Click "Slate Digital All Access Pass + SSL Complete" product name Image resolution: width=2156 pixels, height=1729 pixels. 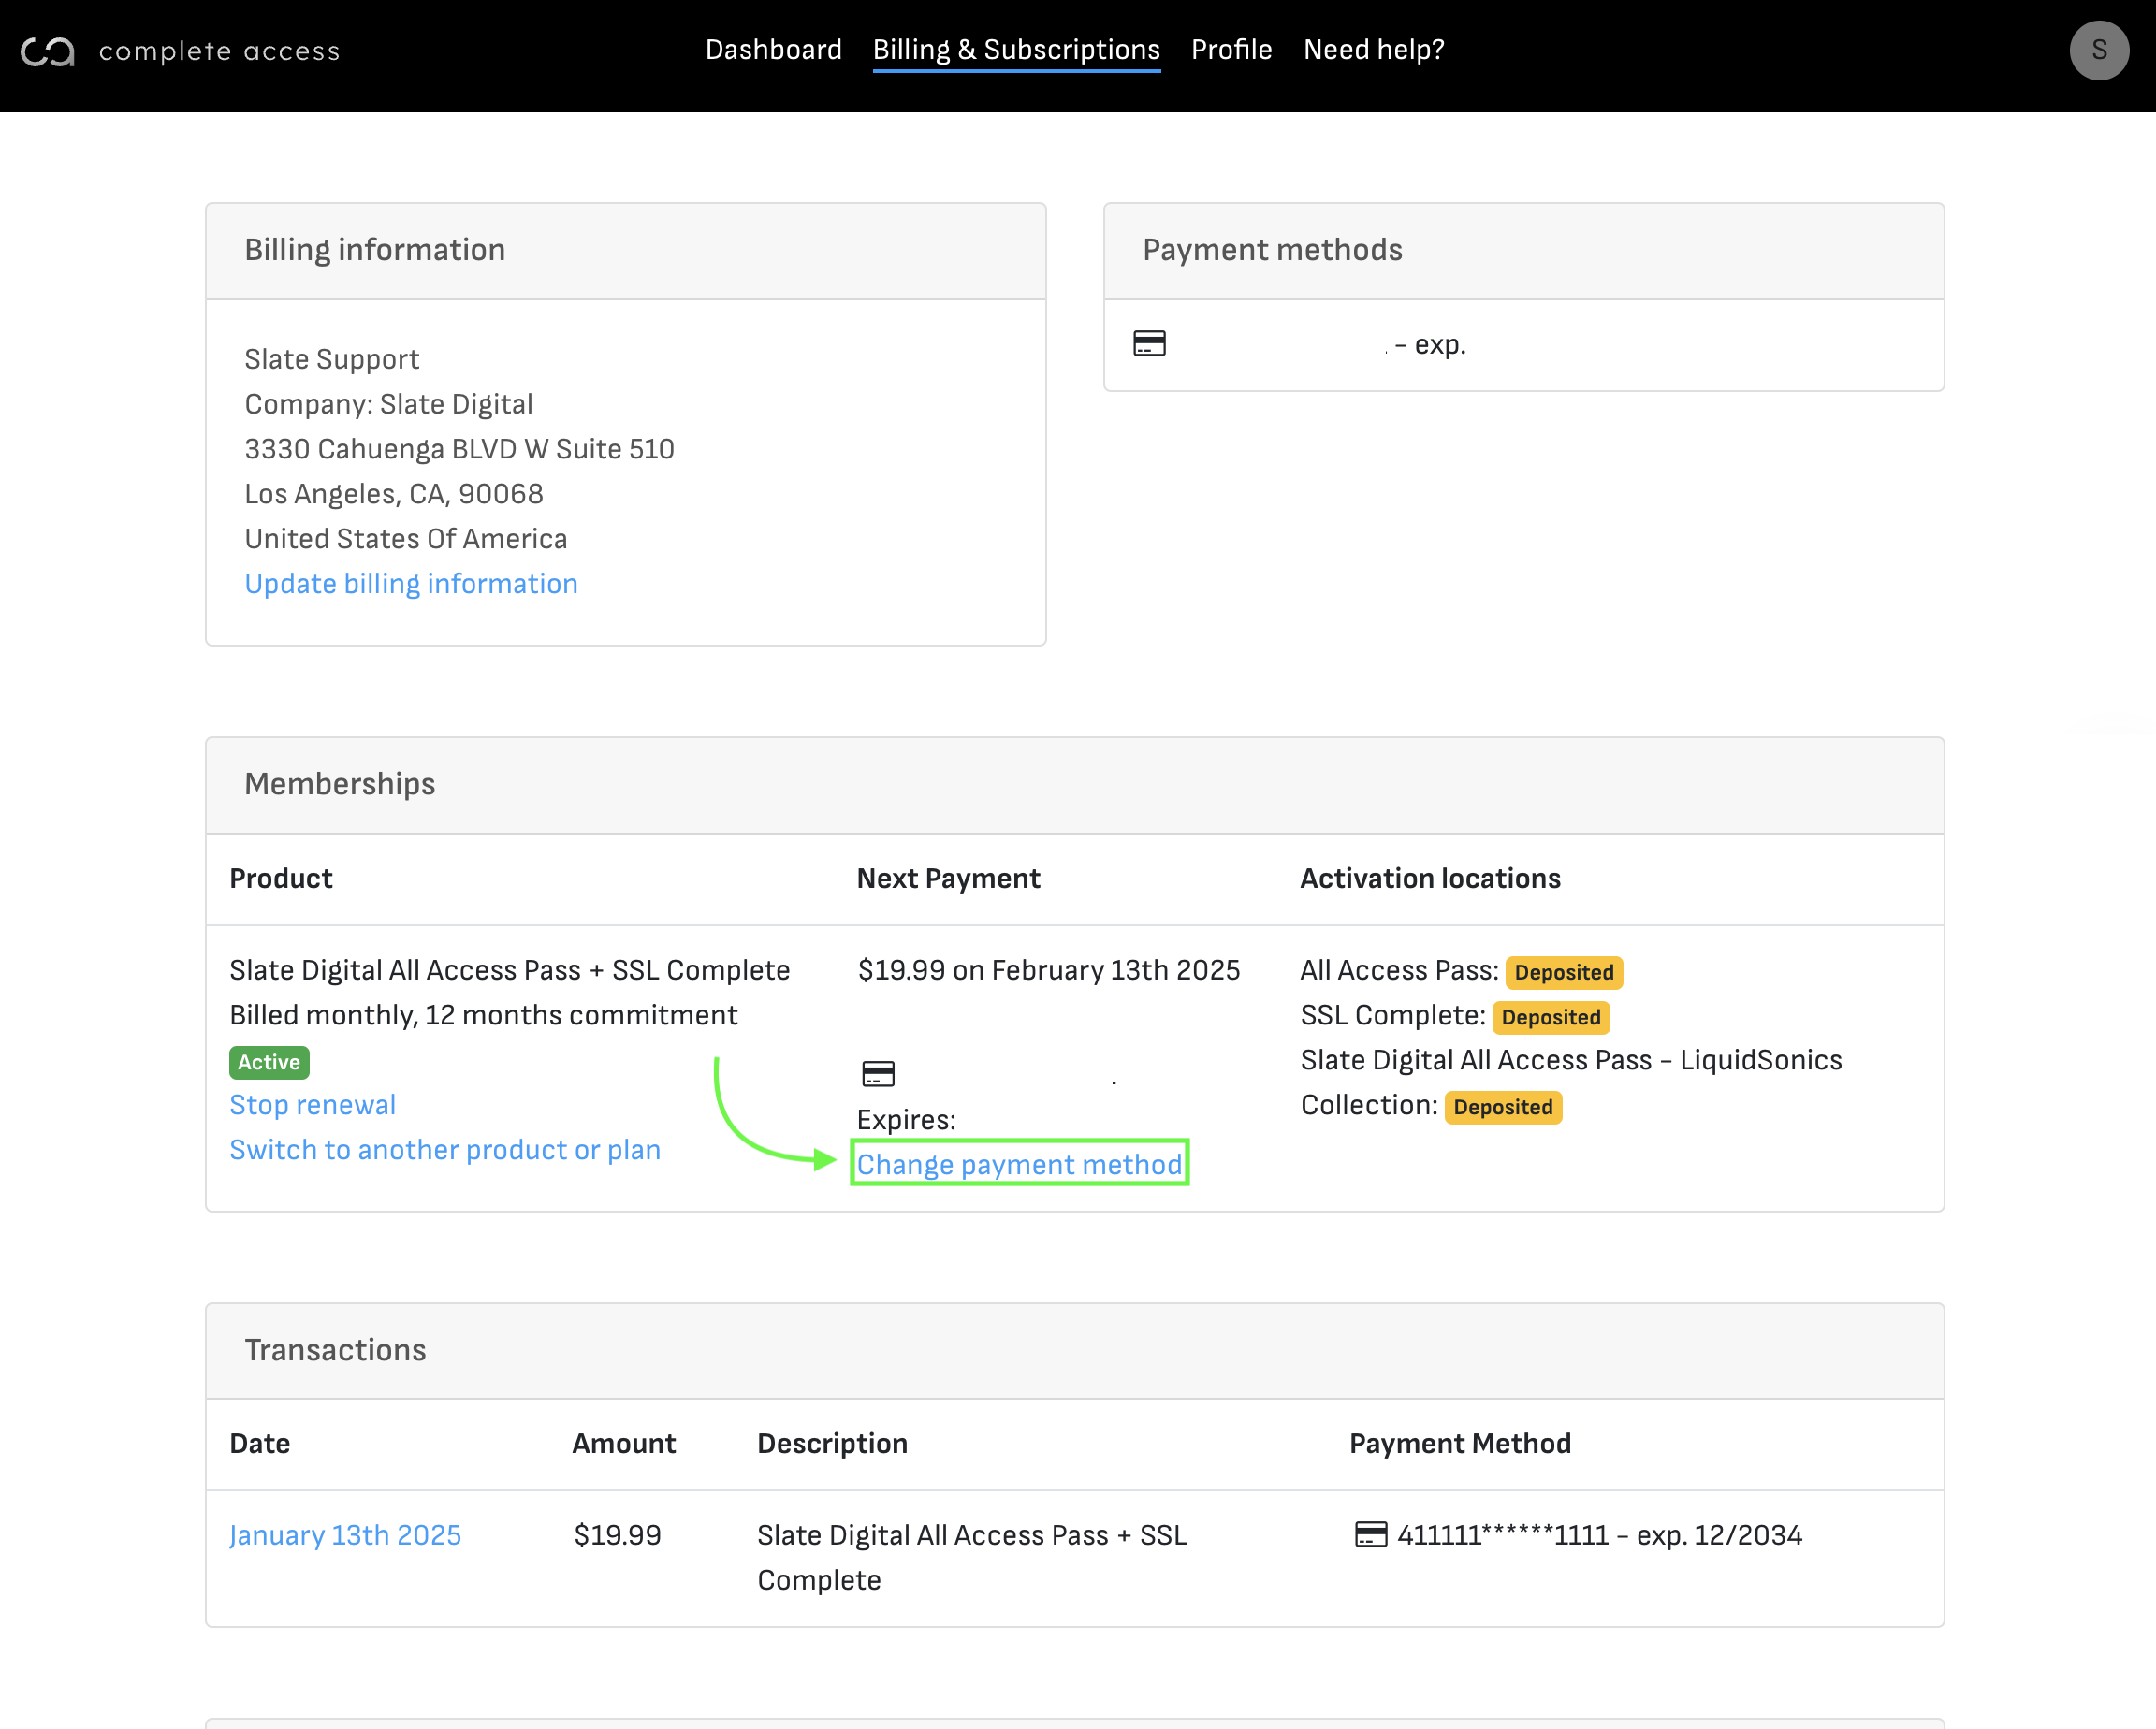point(510,970)
